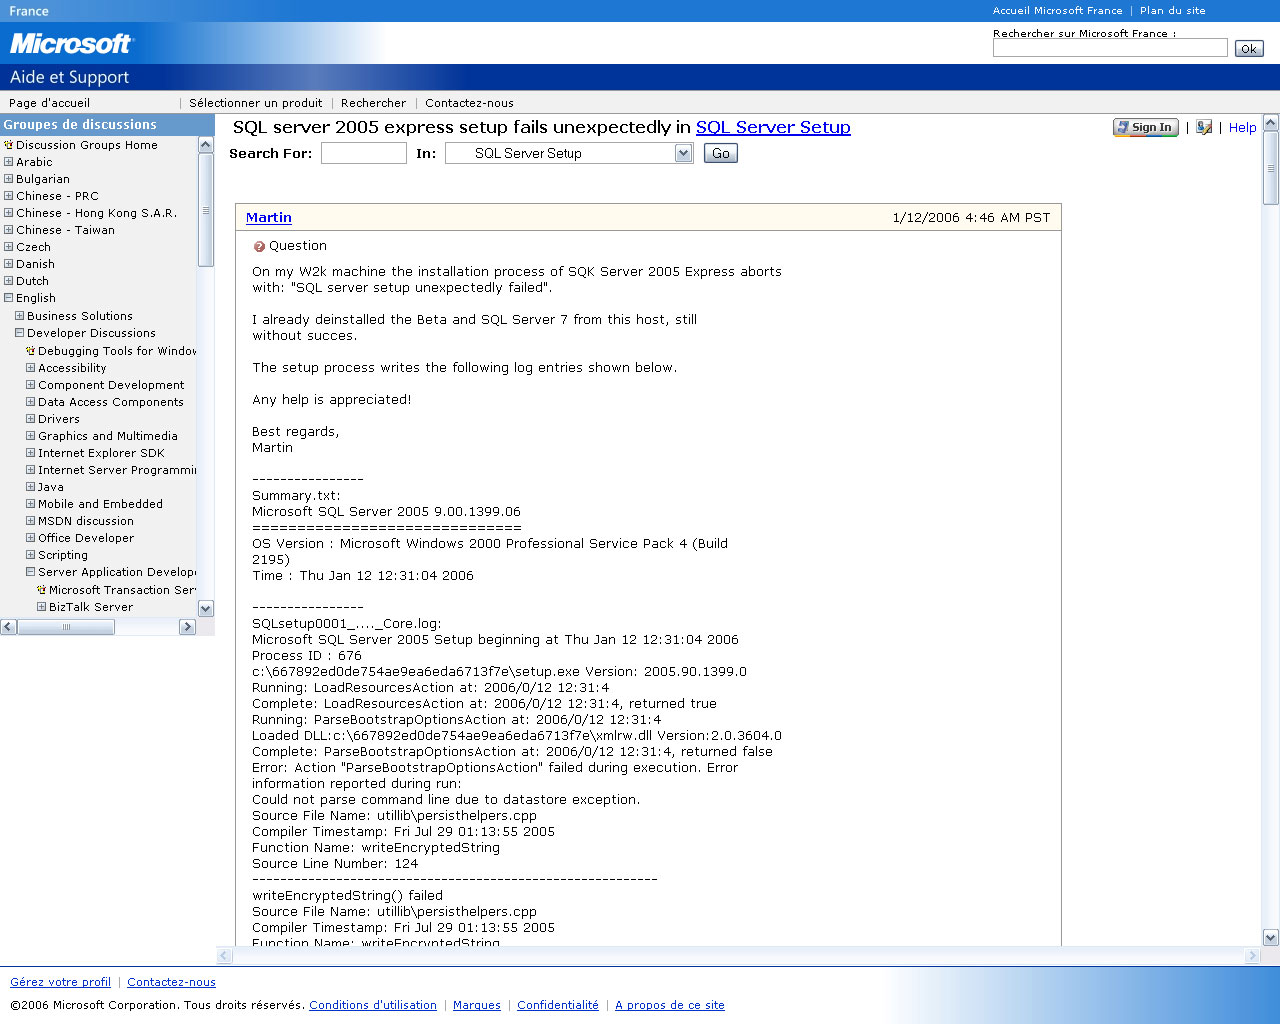Click the Aide et Support heading
The image size is (1280, 1024).
pos(70,77)
